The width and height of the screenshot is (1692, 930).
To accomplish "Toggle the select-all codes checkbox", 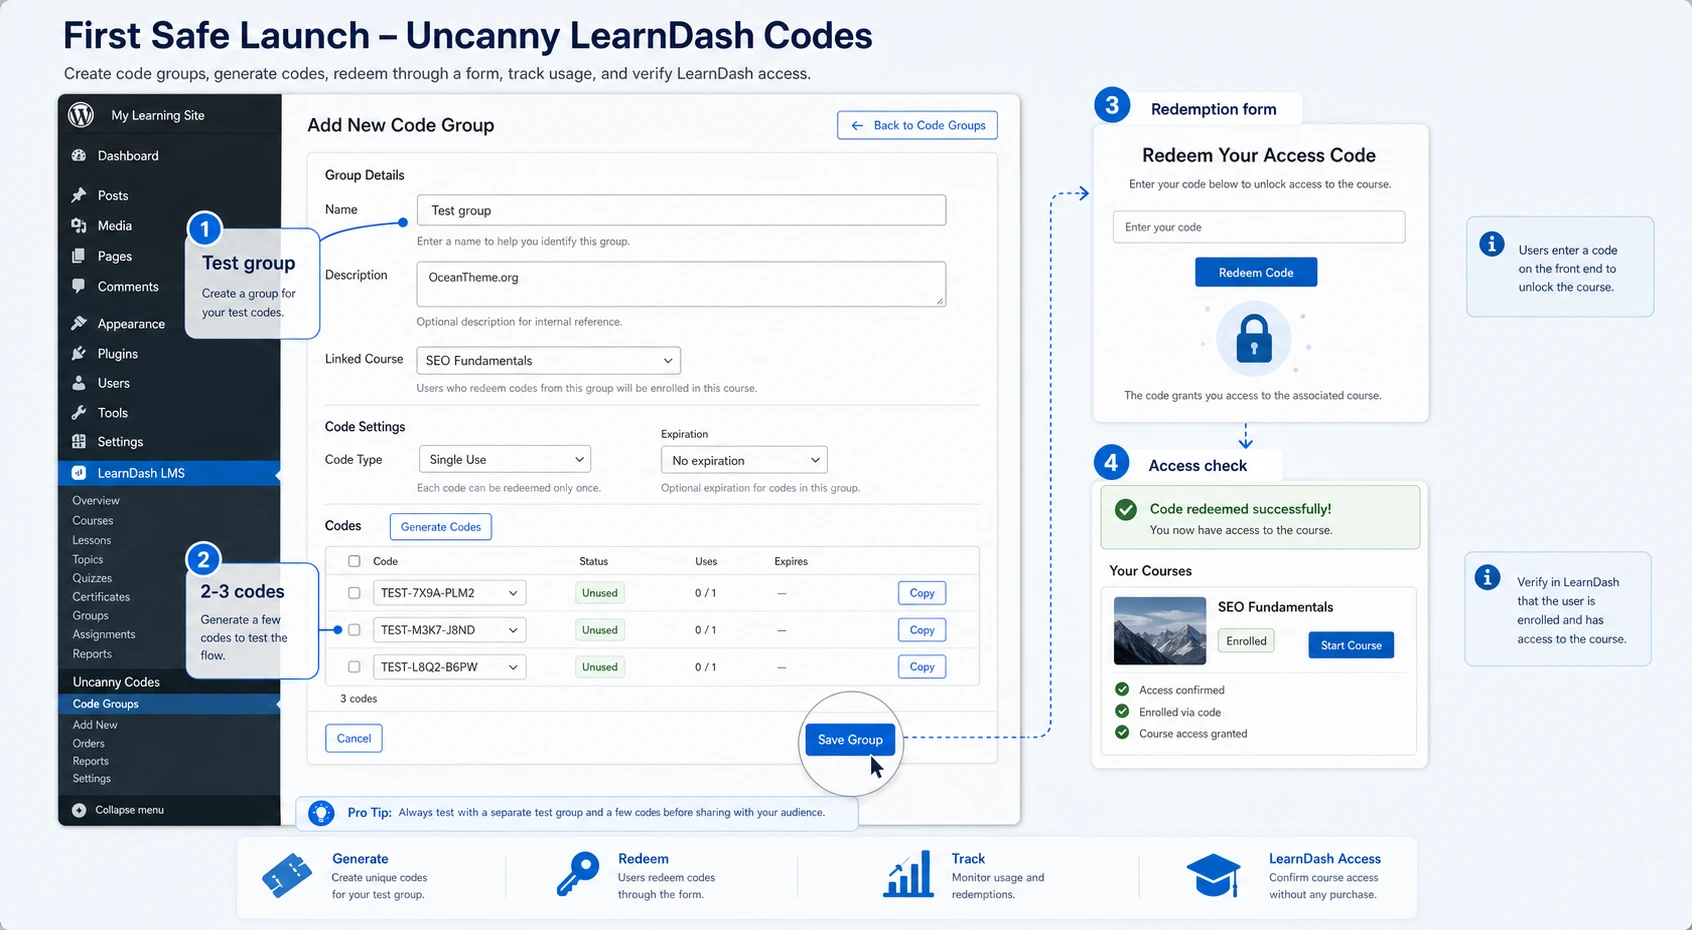I will click(x=354, y=561).
